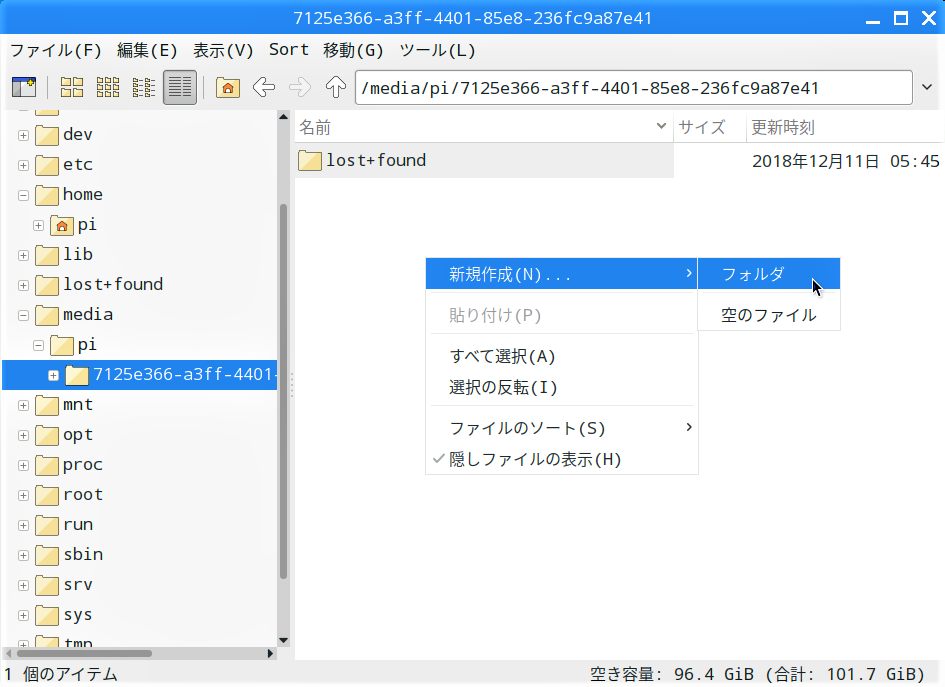This screenshot has width=945, height=687.
Task: Click the new tab toolbar icon
Action: pyautogui.click(x=23, y=88)
